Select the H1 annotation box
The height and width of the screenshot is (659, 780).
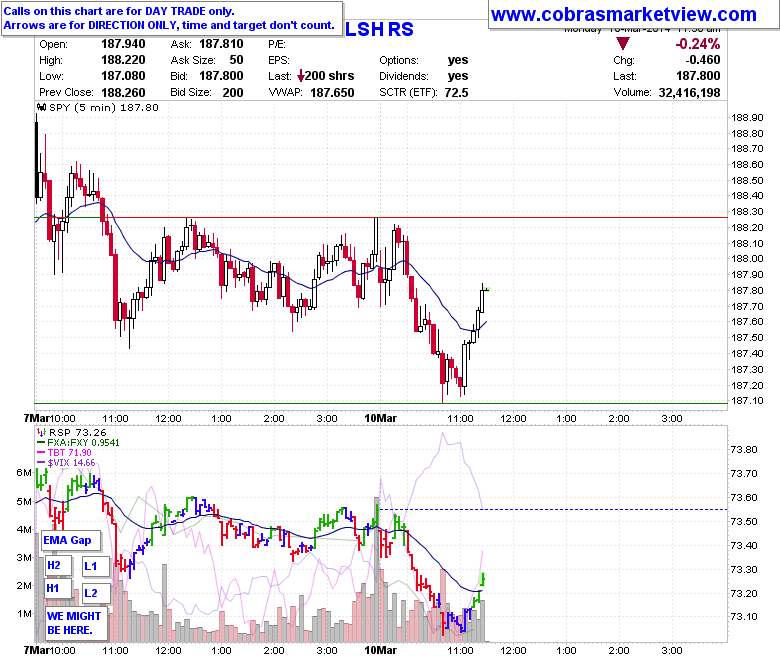pos(58,588)
